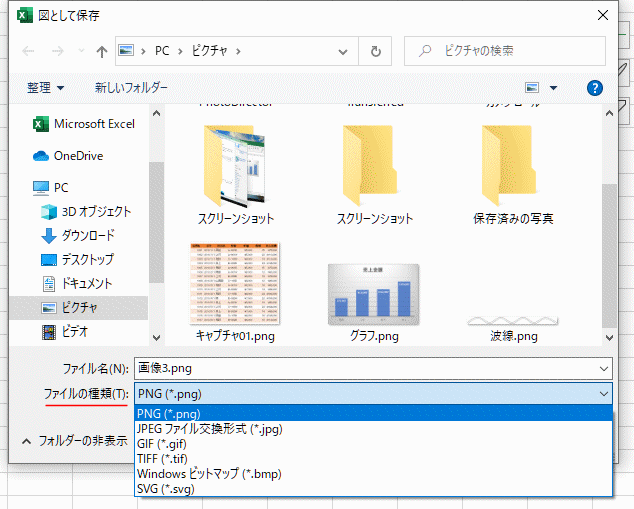
Task: Go up one folder level
Action: [x=102, y=51]
